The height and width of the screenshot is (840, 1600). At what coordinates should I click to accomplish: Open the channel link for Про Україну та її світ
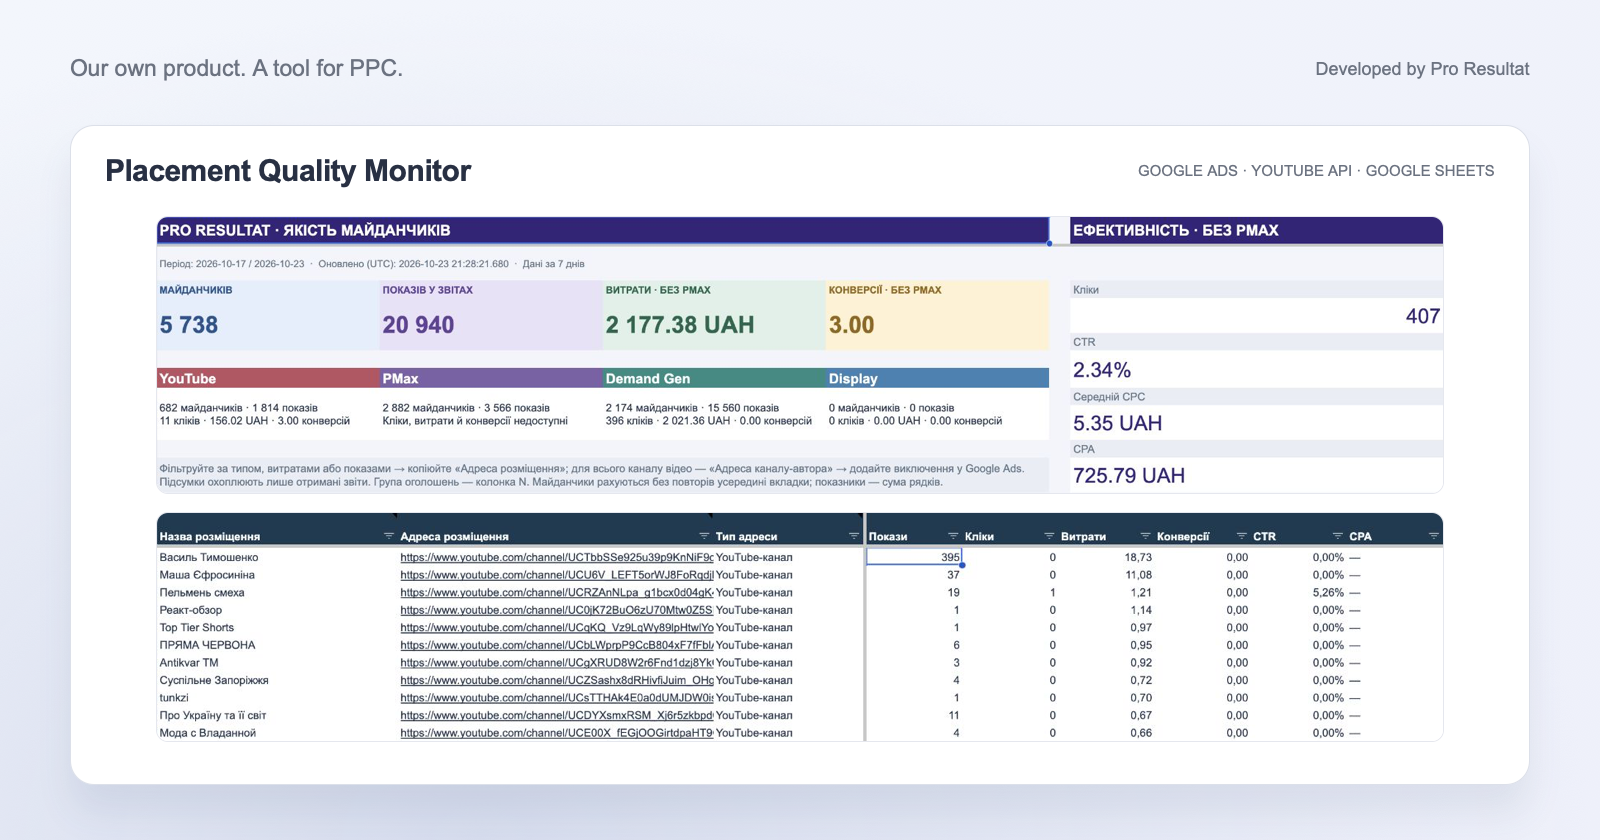[557, 715]
